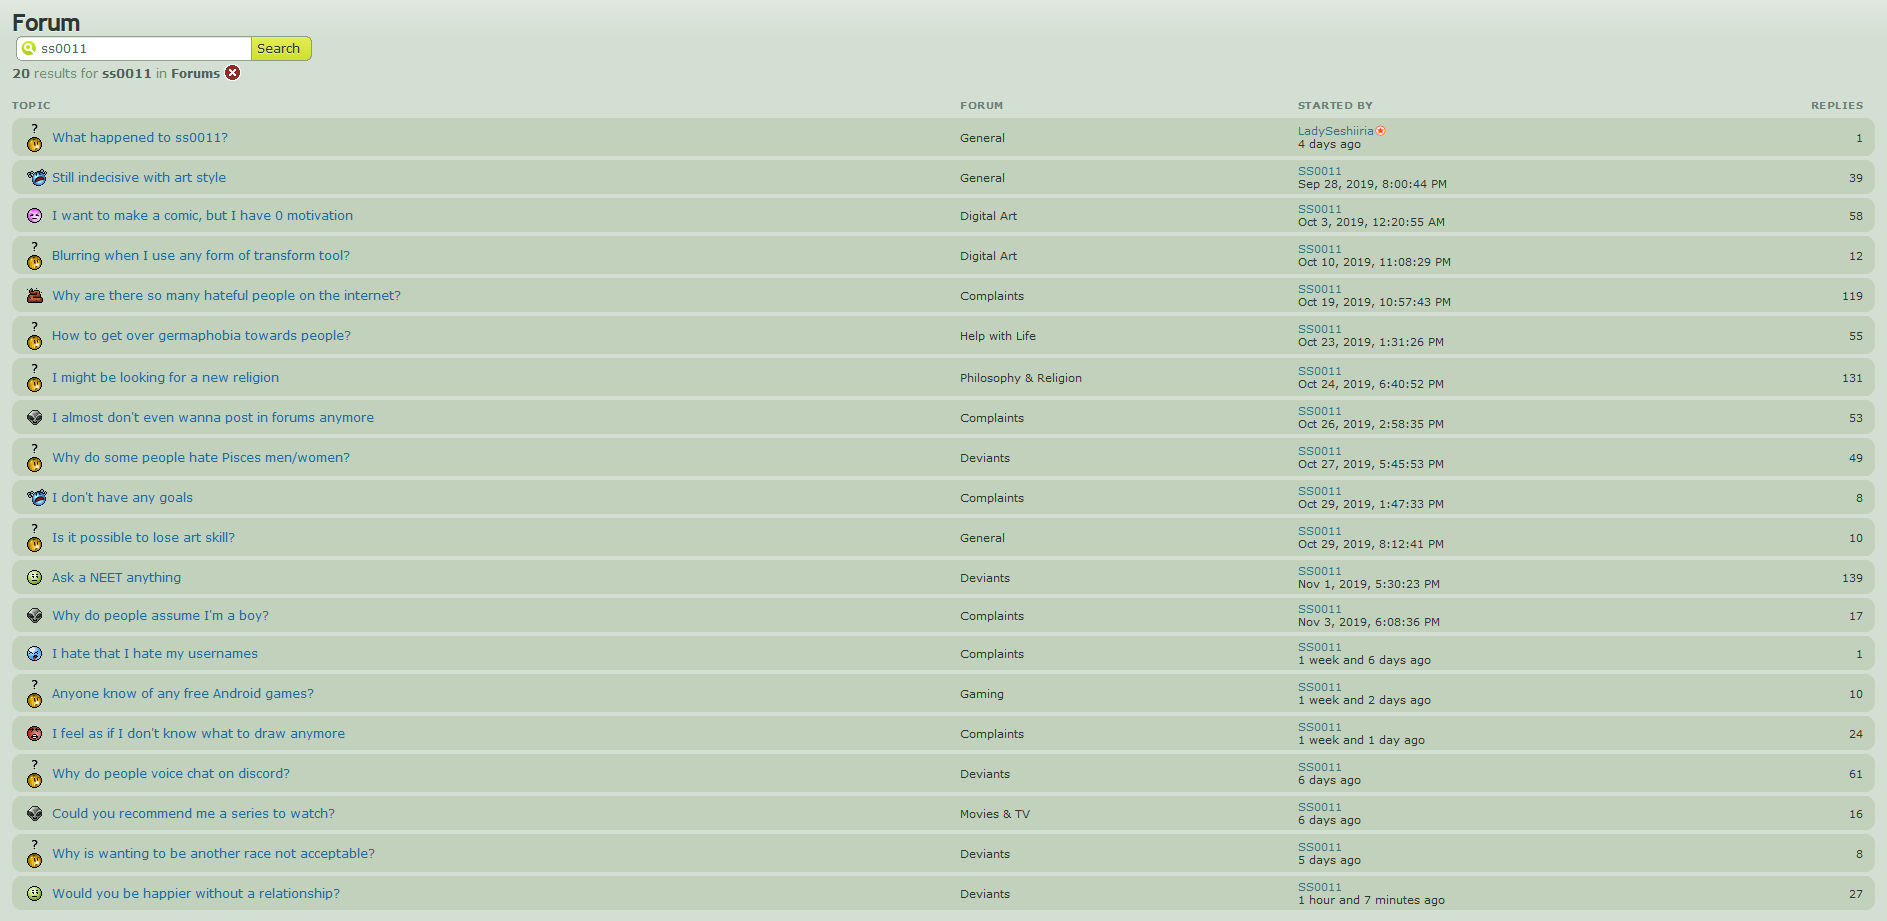Open SS0011 profile in 'Still indecisive with art style' row
The height and width of the screenshot is (921, 1887).
(x=1319, y=171)
